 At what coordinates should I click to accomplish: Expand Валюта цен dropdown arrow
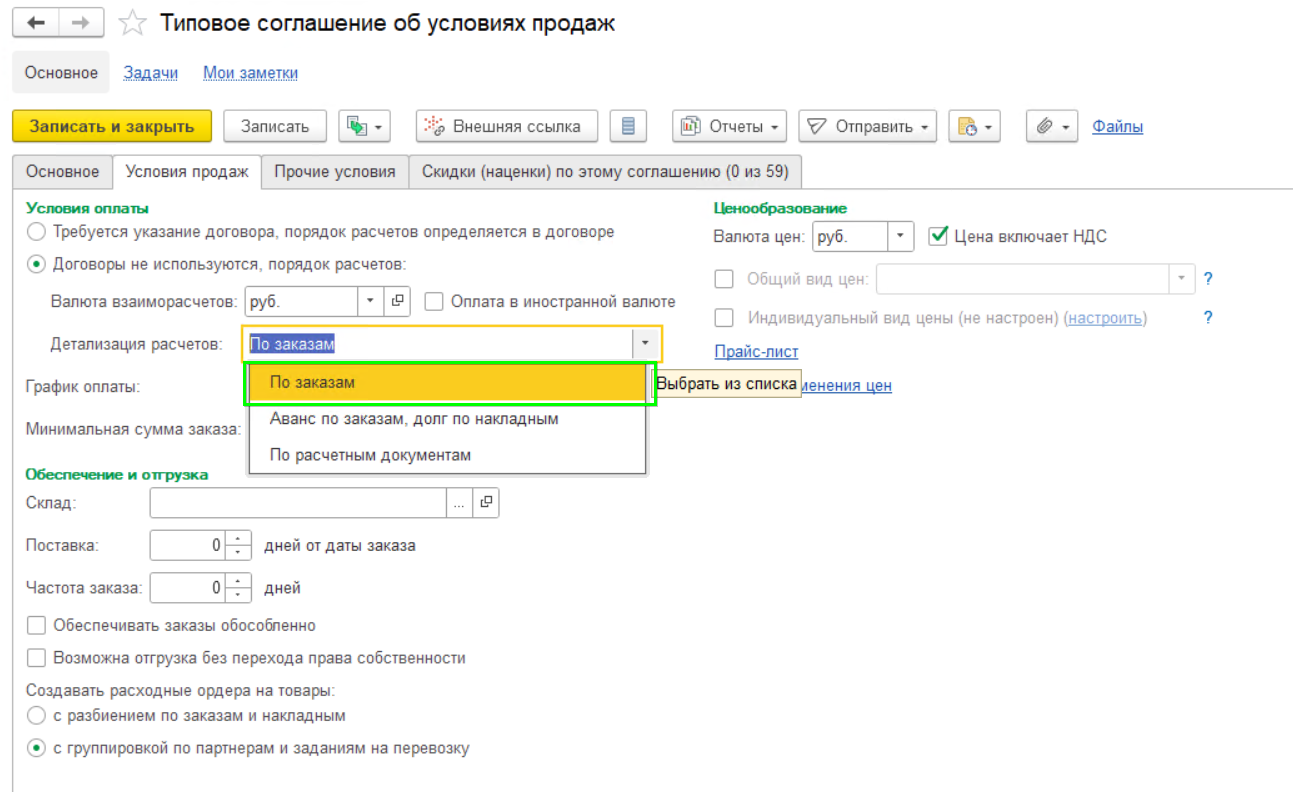point(901,237)
